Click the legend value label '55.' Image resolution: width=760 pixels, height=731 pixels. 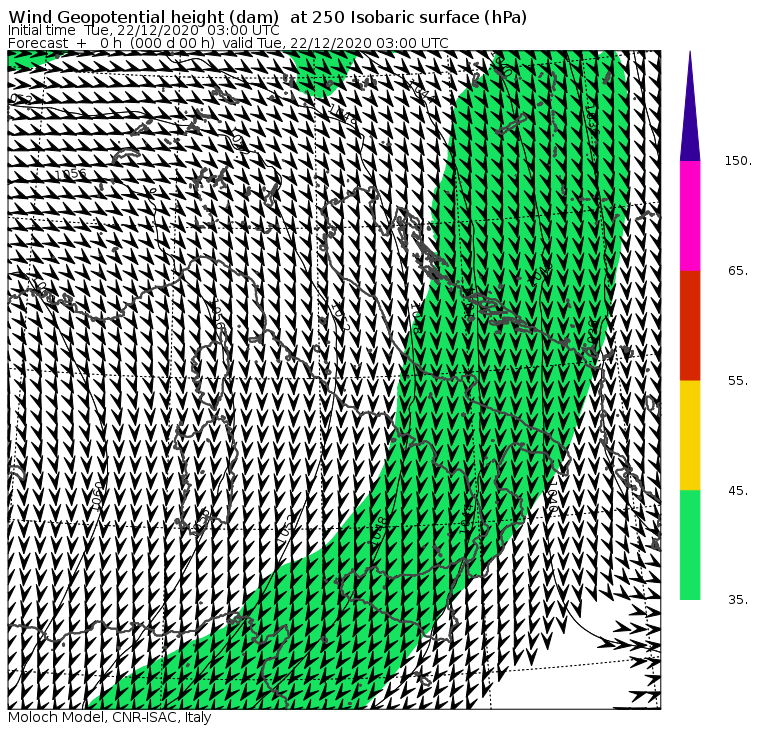[738, 381]
